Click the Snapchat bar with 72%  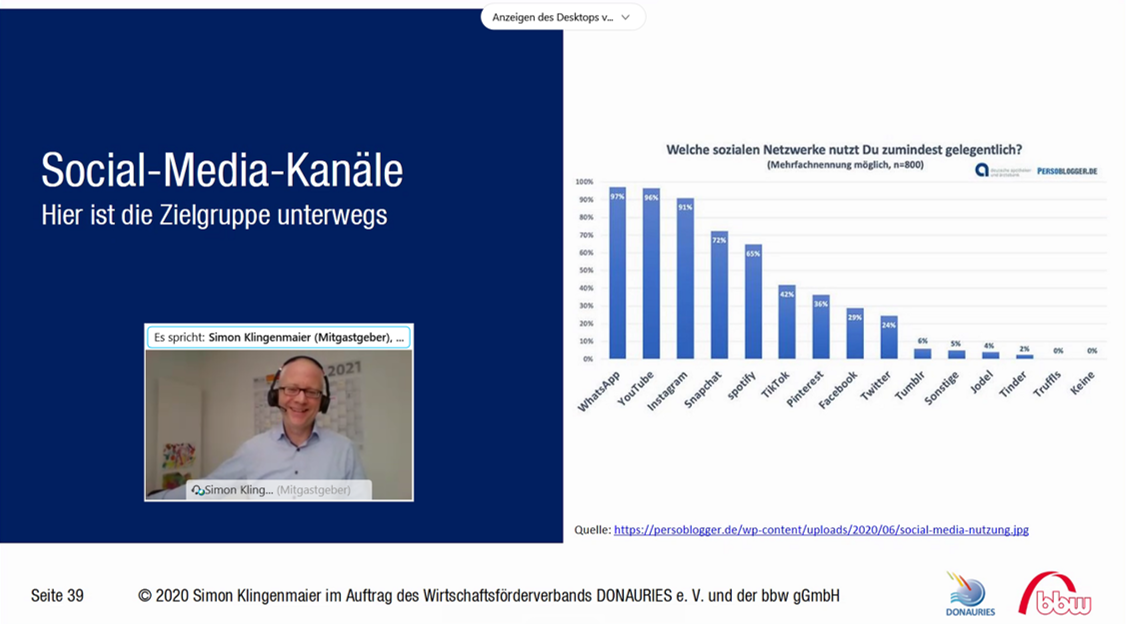(x=719, y=295)
